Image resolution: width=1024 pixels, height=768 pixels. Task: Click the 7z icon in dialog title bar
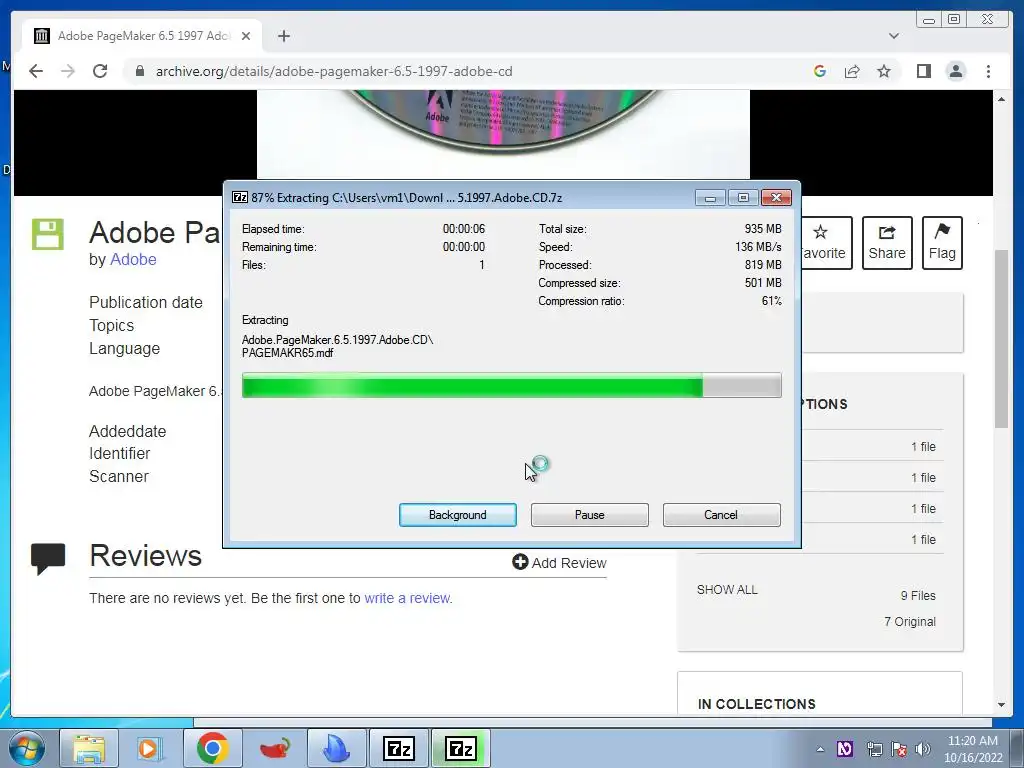coord(240,197)
